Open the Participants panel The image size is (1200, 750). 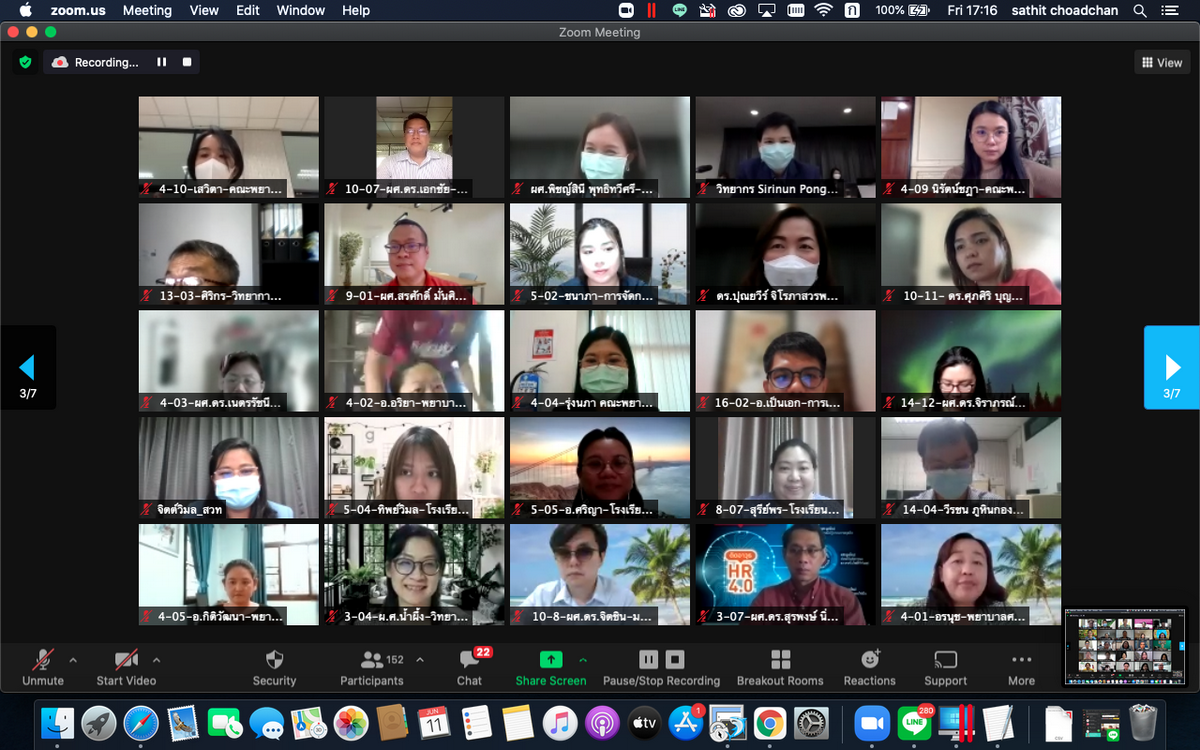coord(372,660)
